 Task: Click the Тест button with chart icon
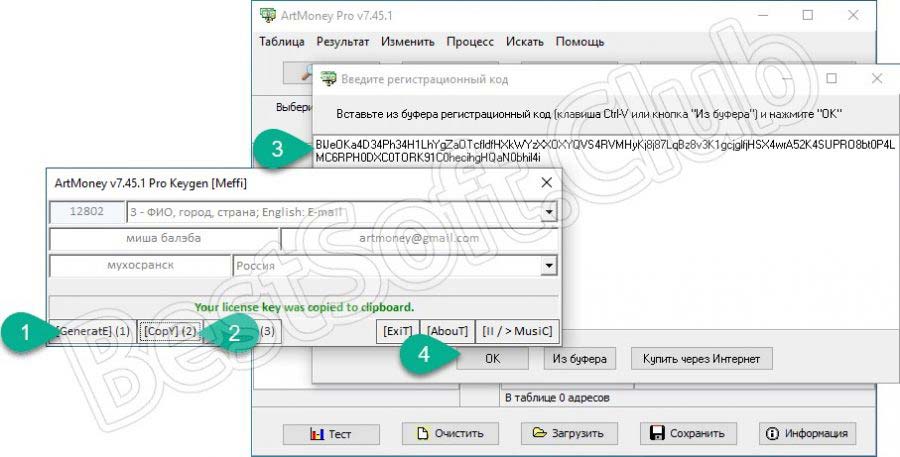331,434
